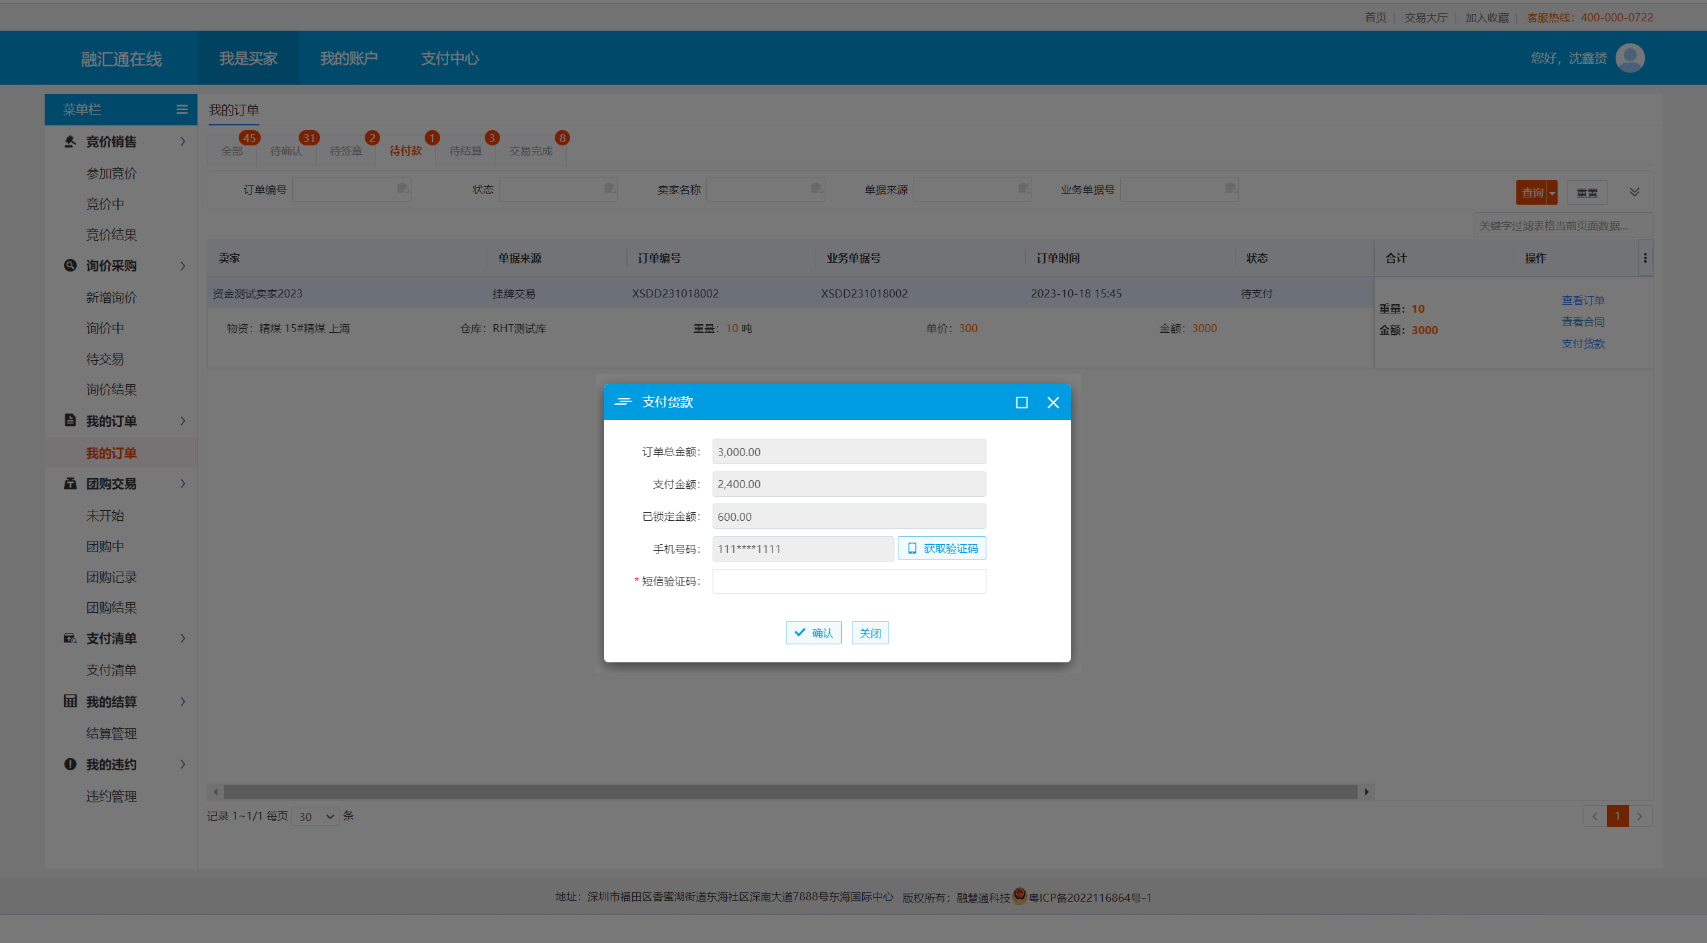Click the 卖家名称 field picker icon
This screenshot has width=1707, height=943.
817,189
